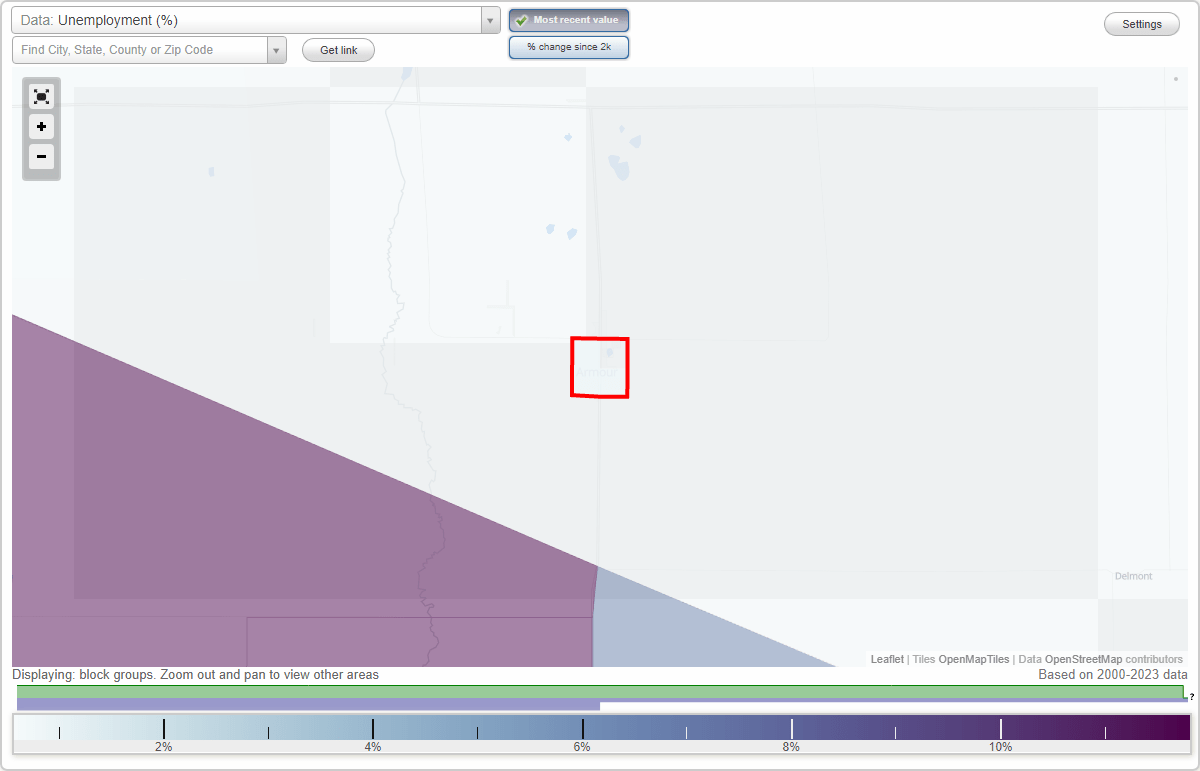This screenshot has width=1200, height=771.
Task: Click the green checkmark on Most recent value
Action: pyautogui.click(x=522, y=19)
